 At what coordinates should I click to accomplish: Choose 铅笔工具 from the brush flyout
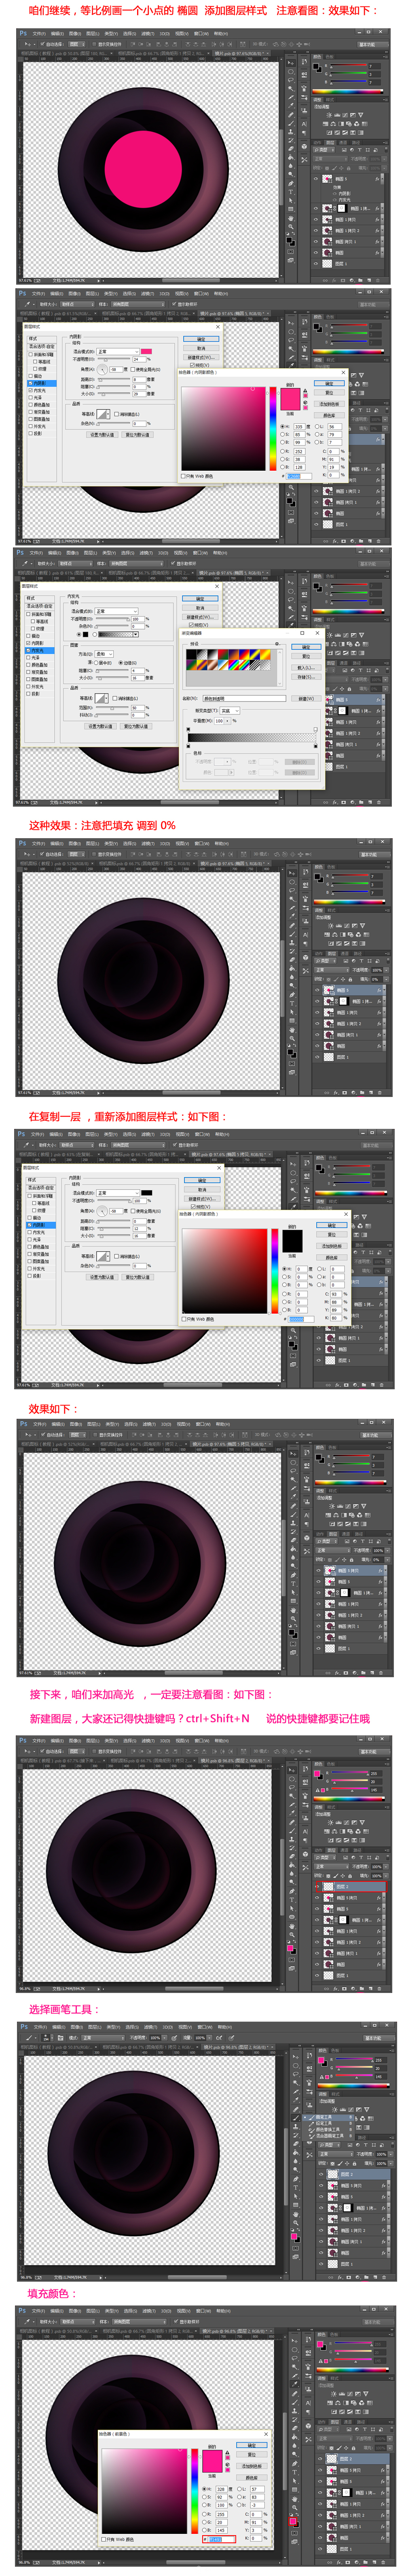[328, 2123]
